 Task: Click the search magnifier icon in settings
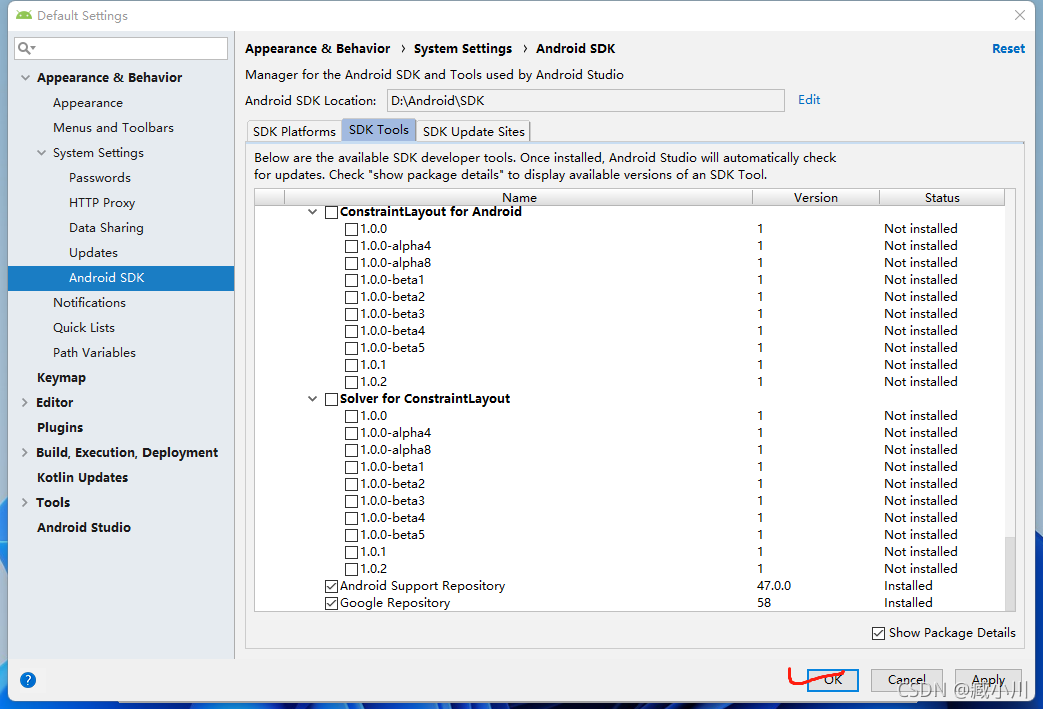[26, 48]
